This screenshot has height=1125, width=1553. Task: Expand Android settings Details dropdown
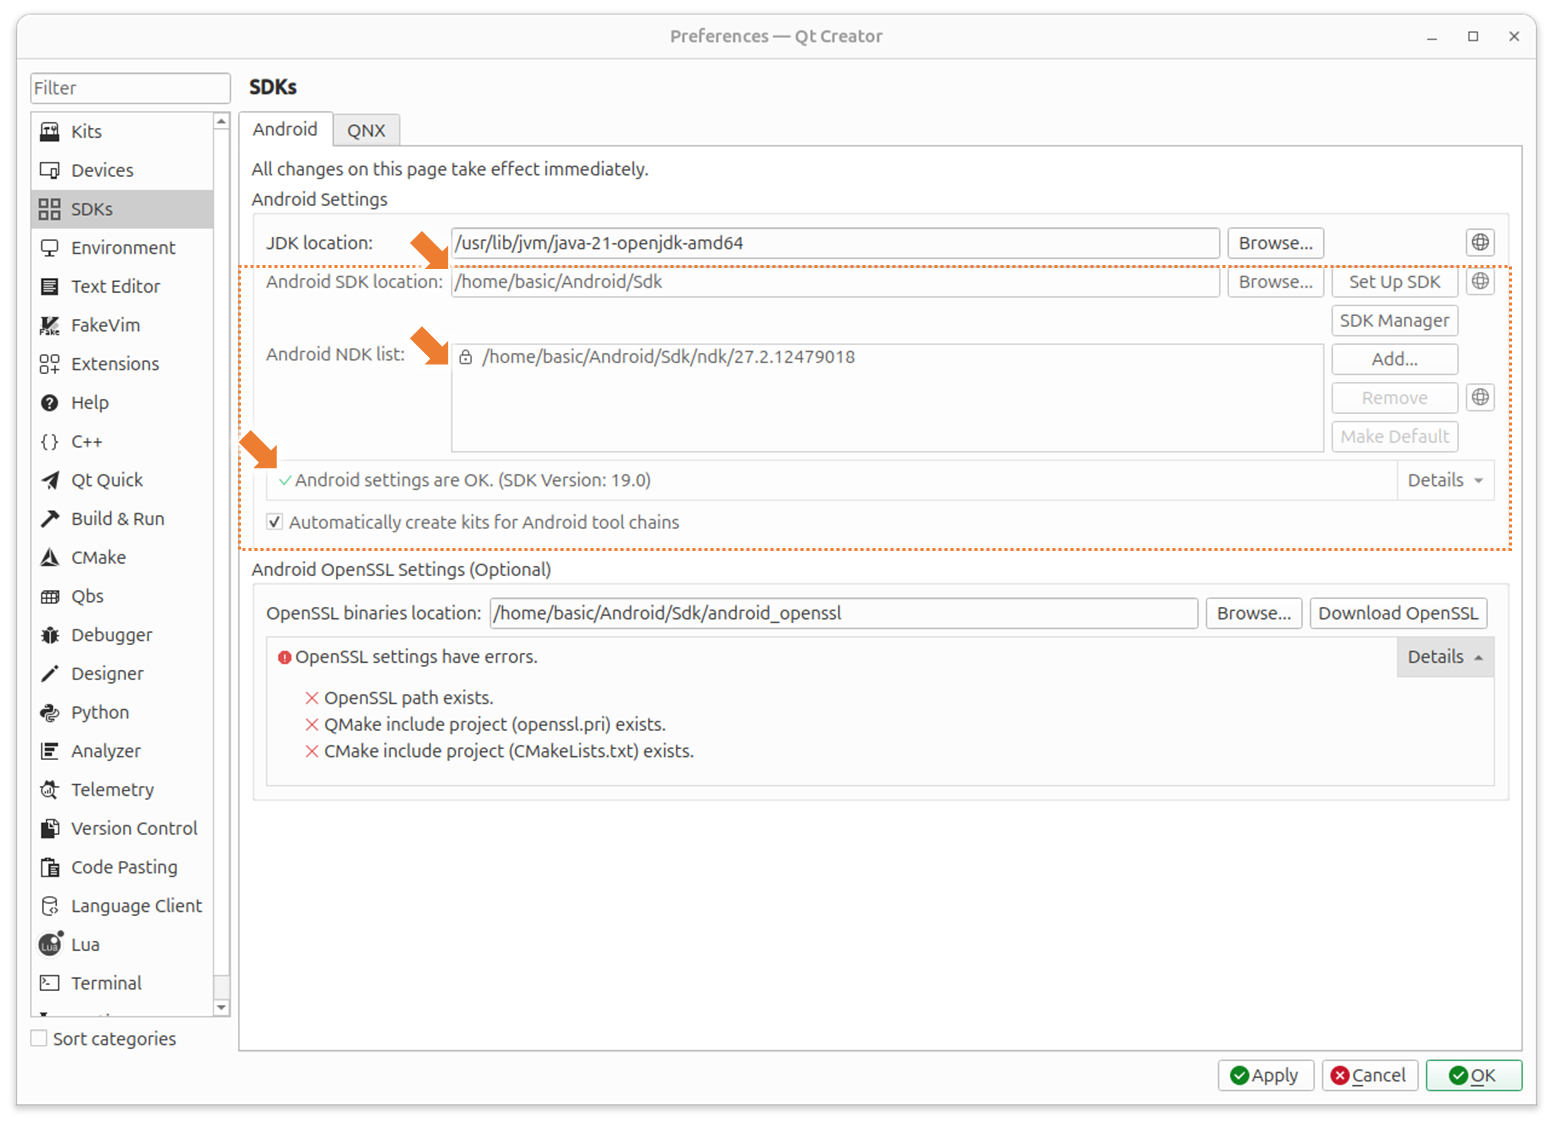(x=1445, y=481)
